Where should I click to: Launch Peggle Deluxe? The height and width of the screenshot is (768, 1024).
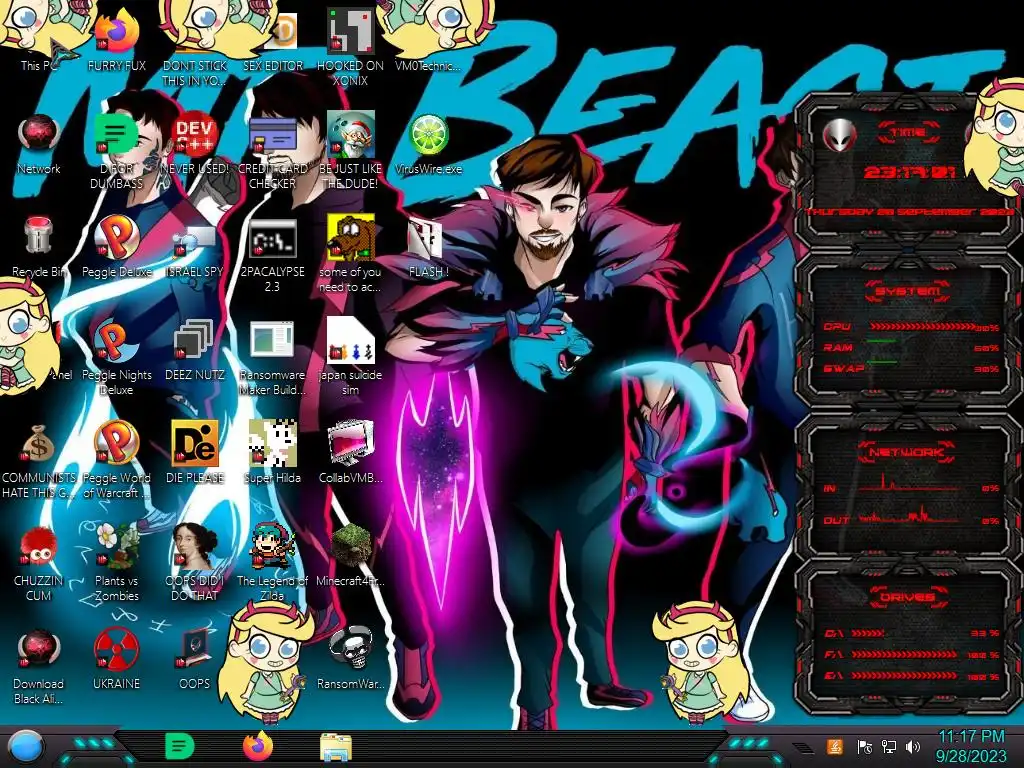pos(116,247)
